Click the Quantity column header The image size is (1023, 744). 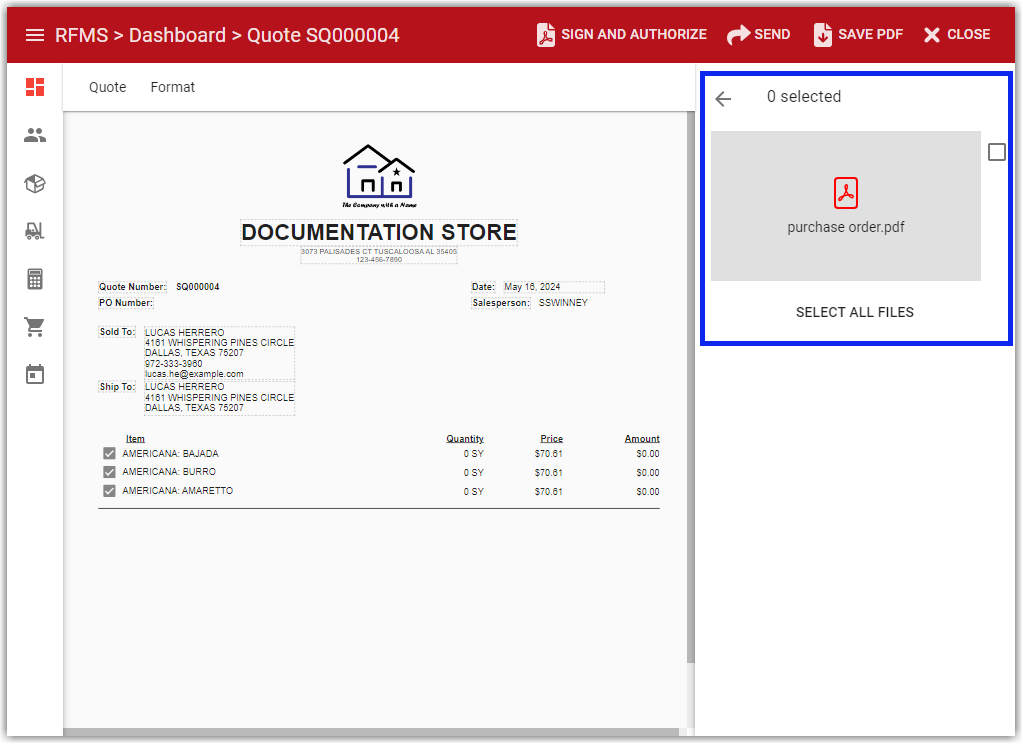coord(465,439)
